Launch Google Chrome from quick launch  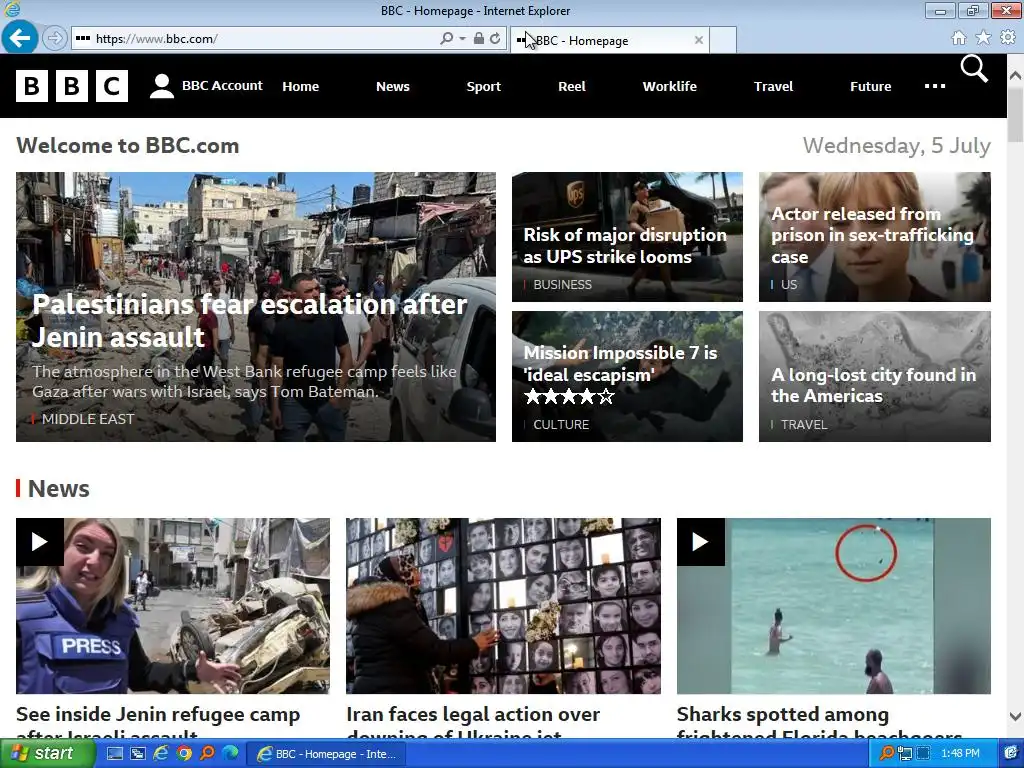pos(184,754)
